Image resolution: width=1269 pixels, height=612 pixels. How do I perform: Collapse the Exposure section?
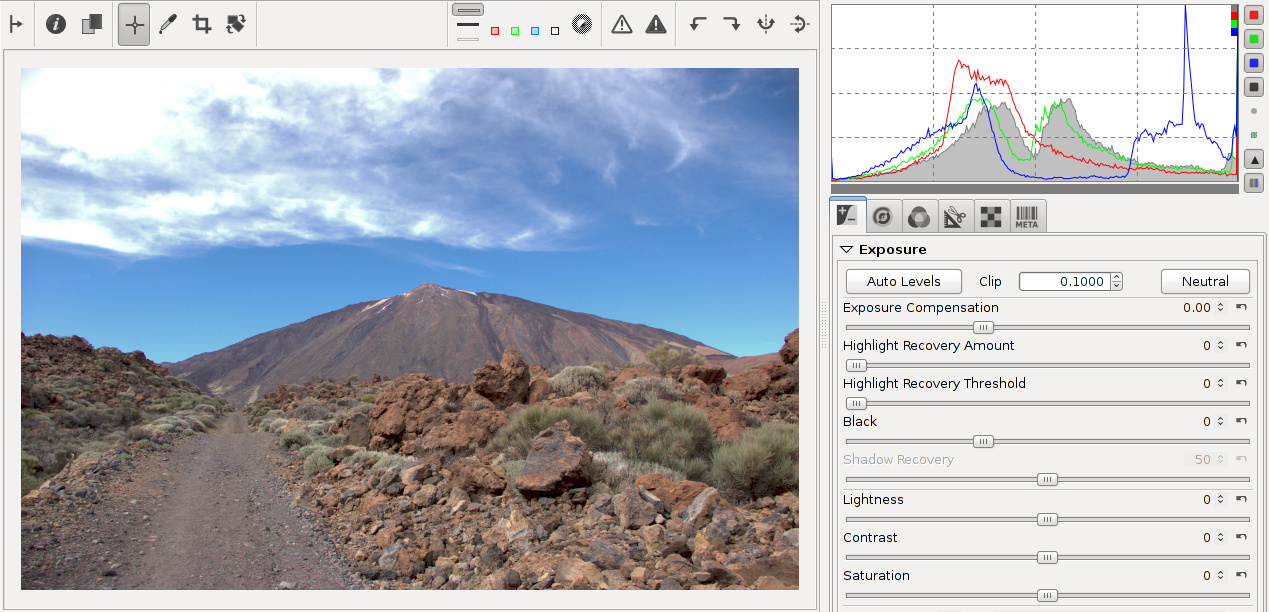pyautogui.click(x=847, y=250)
